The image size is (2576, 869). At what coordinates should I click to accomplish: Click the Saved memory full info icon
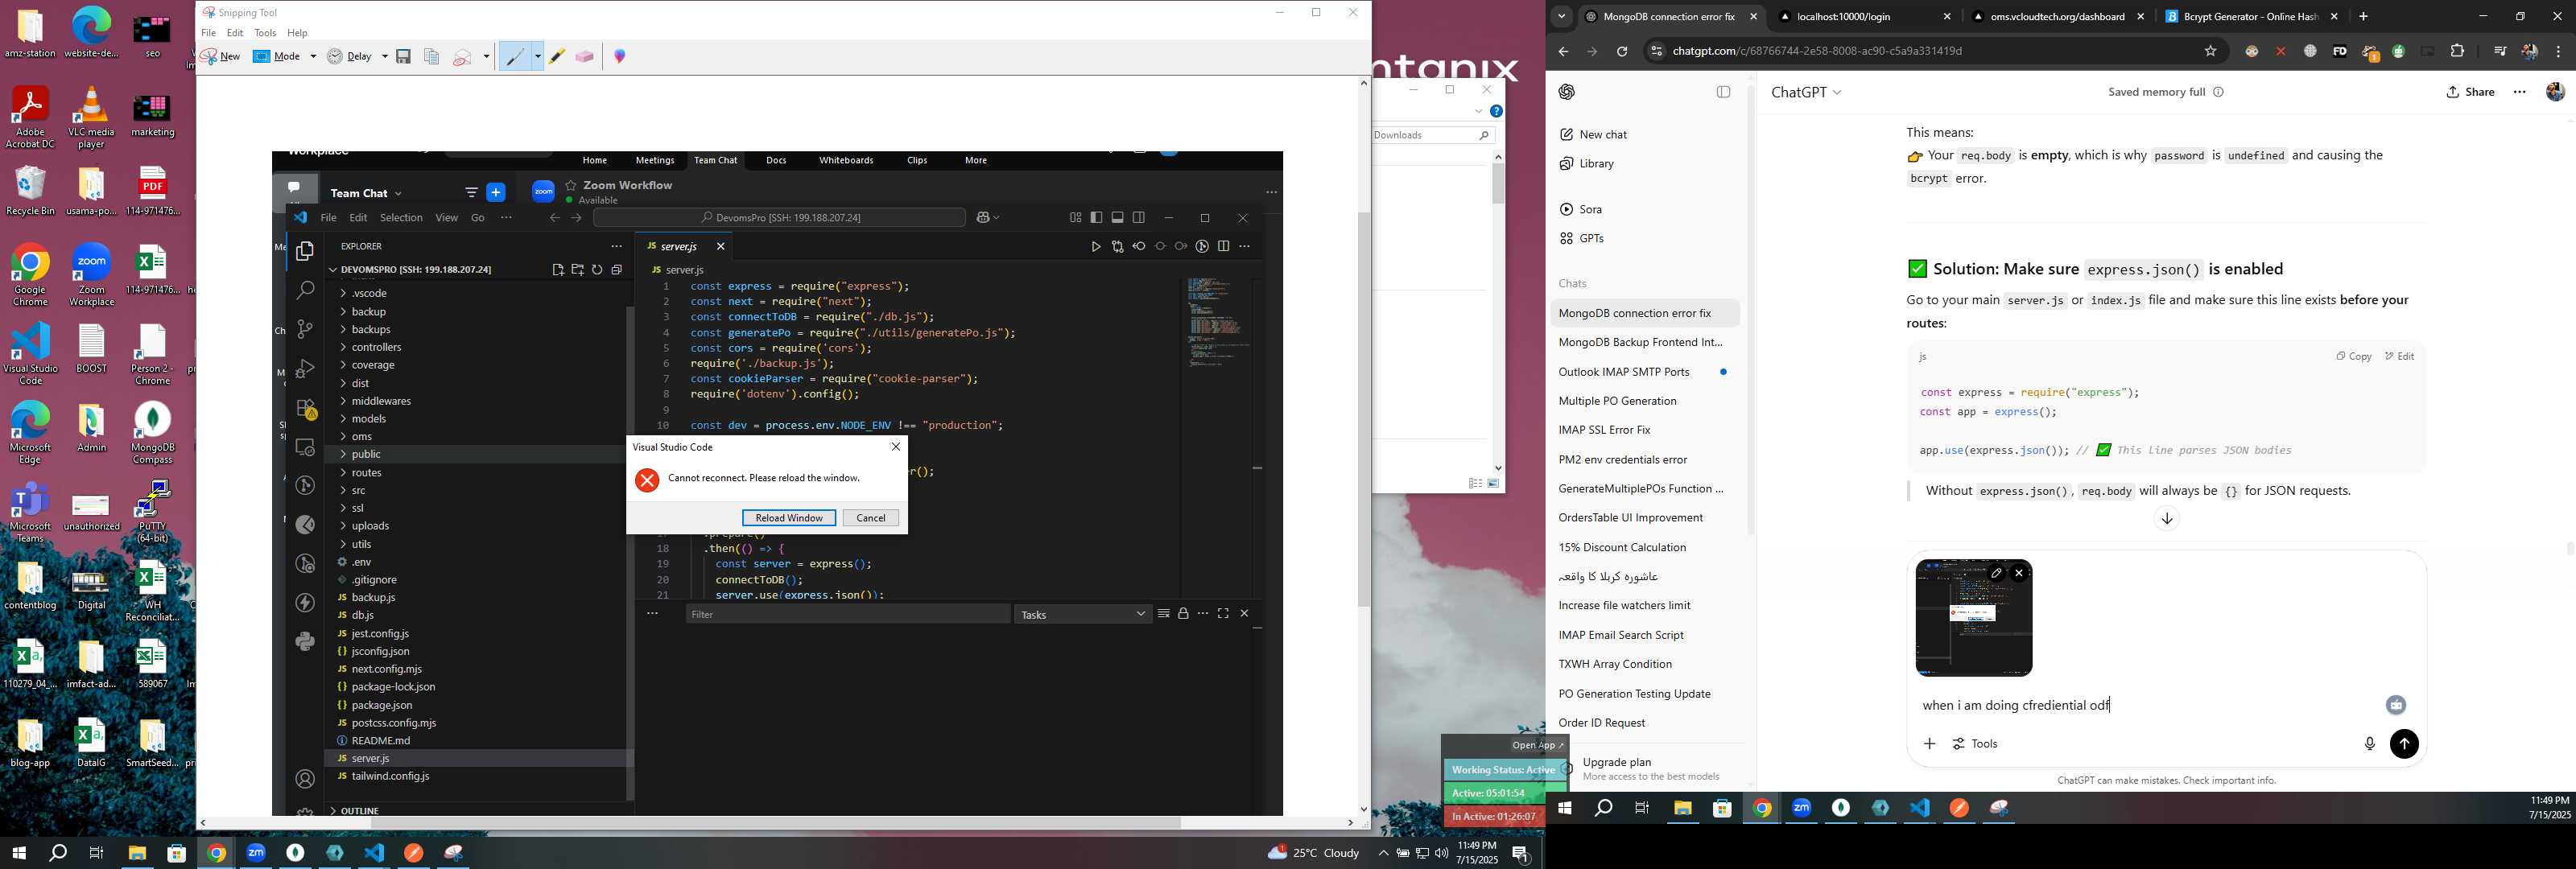coord(2218,92)
